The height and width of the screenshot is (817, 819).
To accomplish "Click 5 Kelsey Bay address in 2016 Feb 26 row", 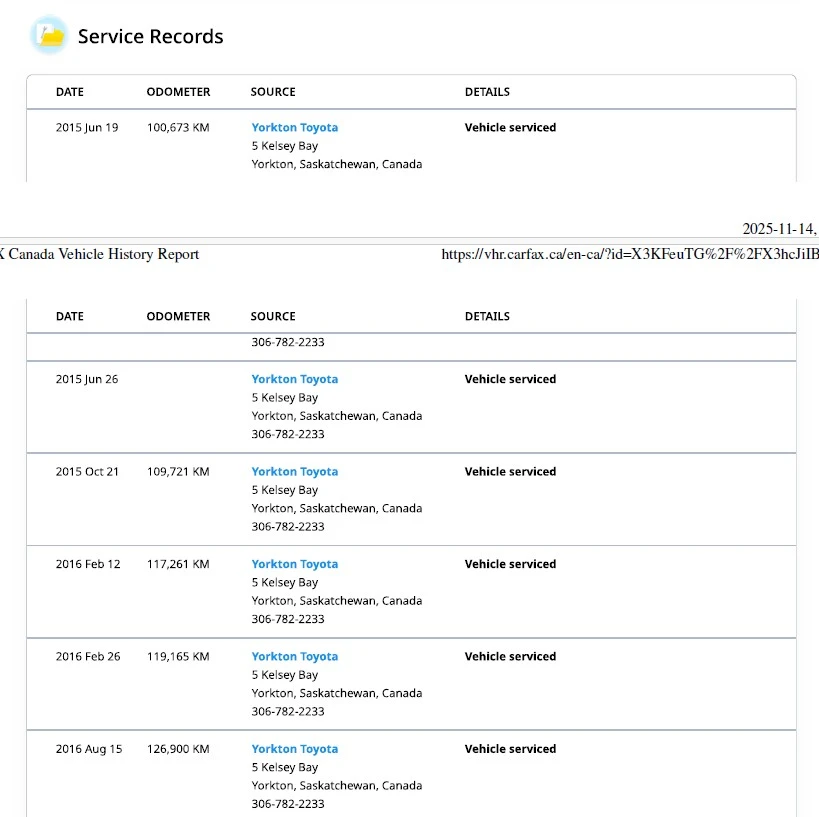I will (285, 675).
